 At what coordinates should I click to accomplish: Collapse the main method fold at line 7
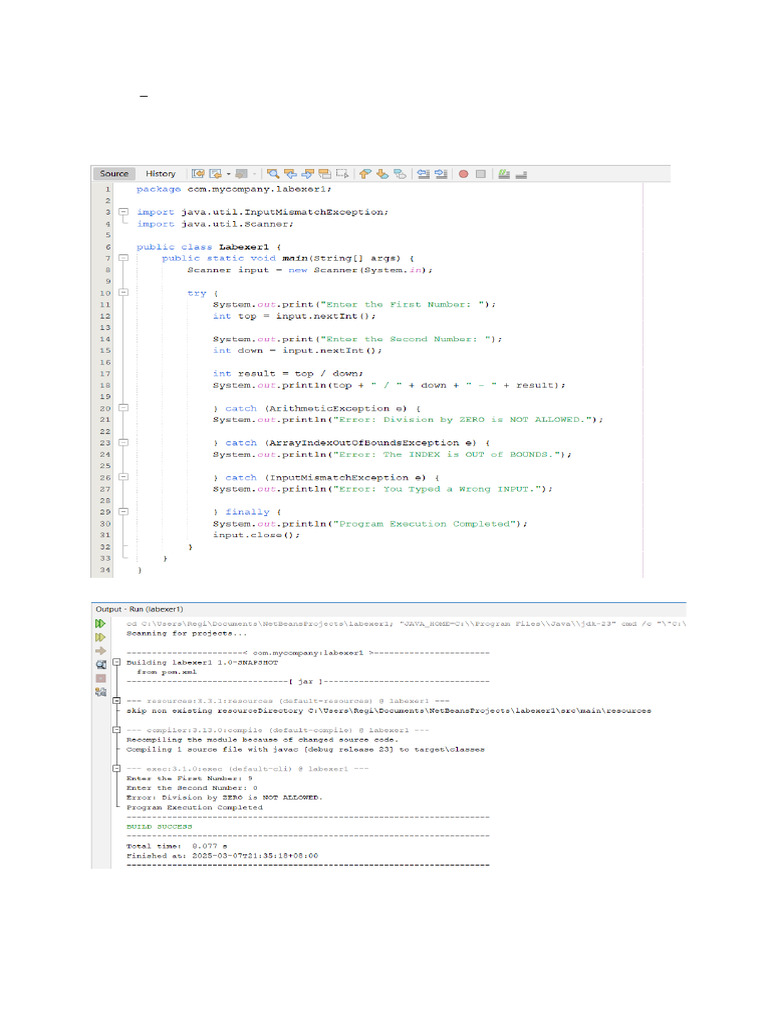pyautogui.click(x=122, y=258)
